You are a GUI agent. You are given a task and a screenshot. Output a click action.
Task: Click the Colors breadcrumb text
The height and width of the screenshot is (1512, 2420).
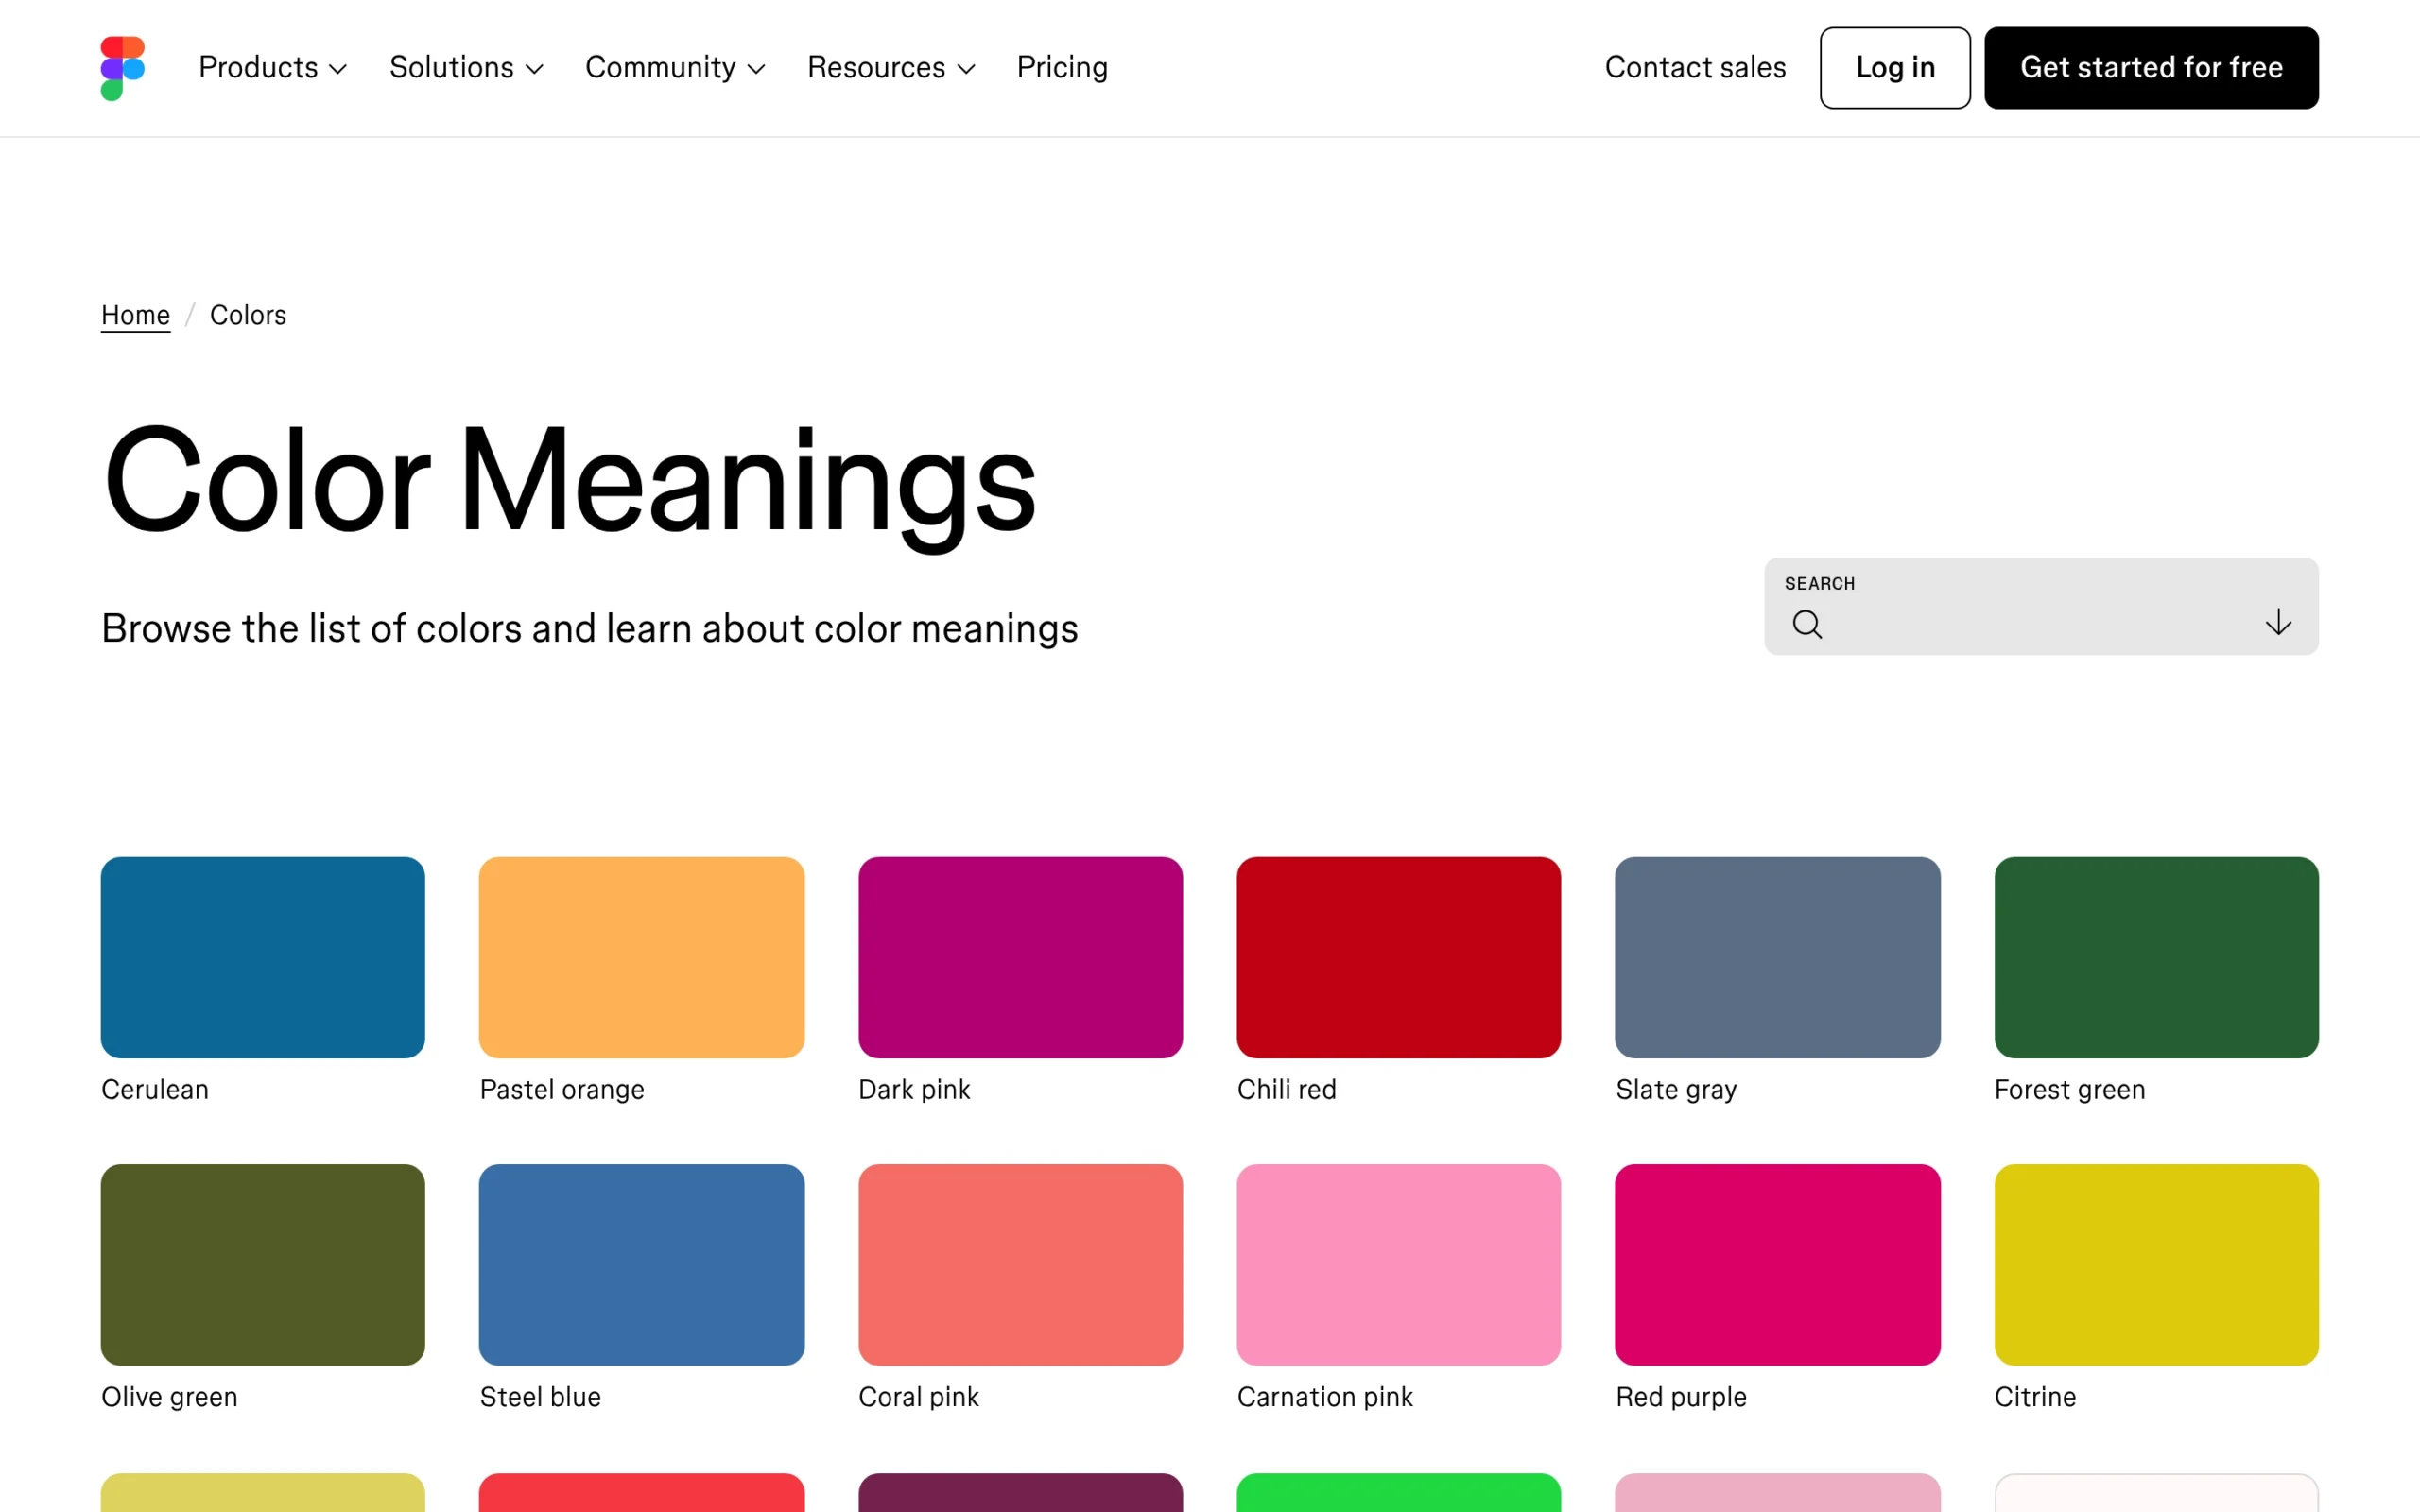[248, 315]
